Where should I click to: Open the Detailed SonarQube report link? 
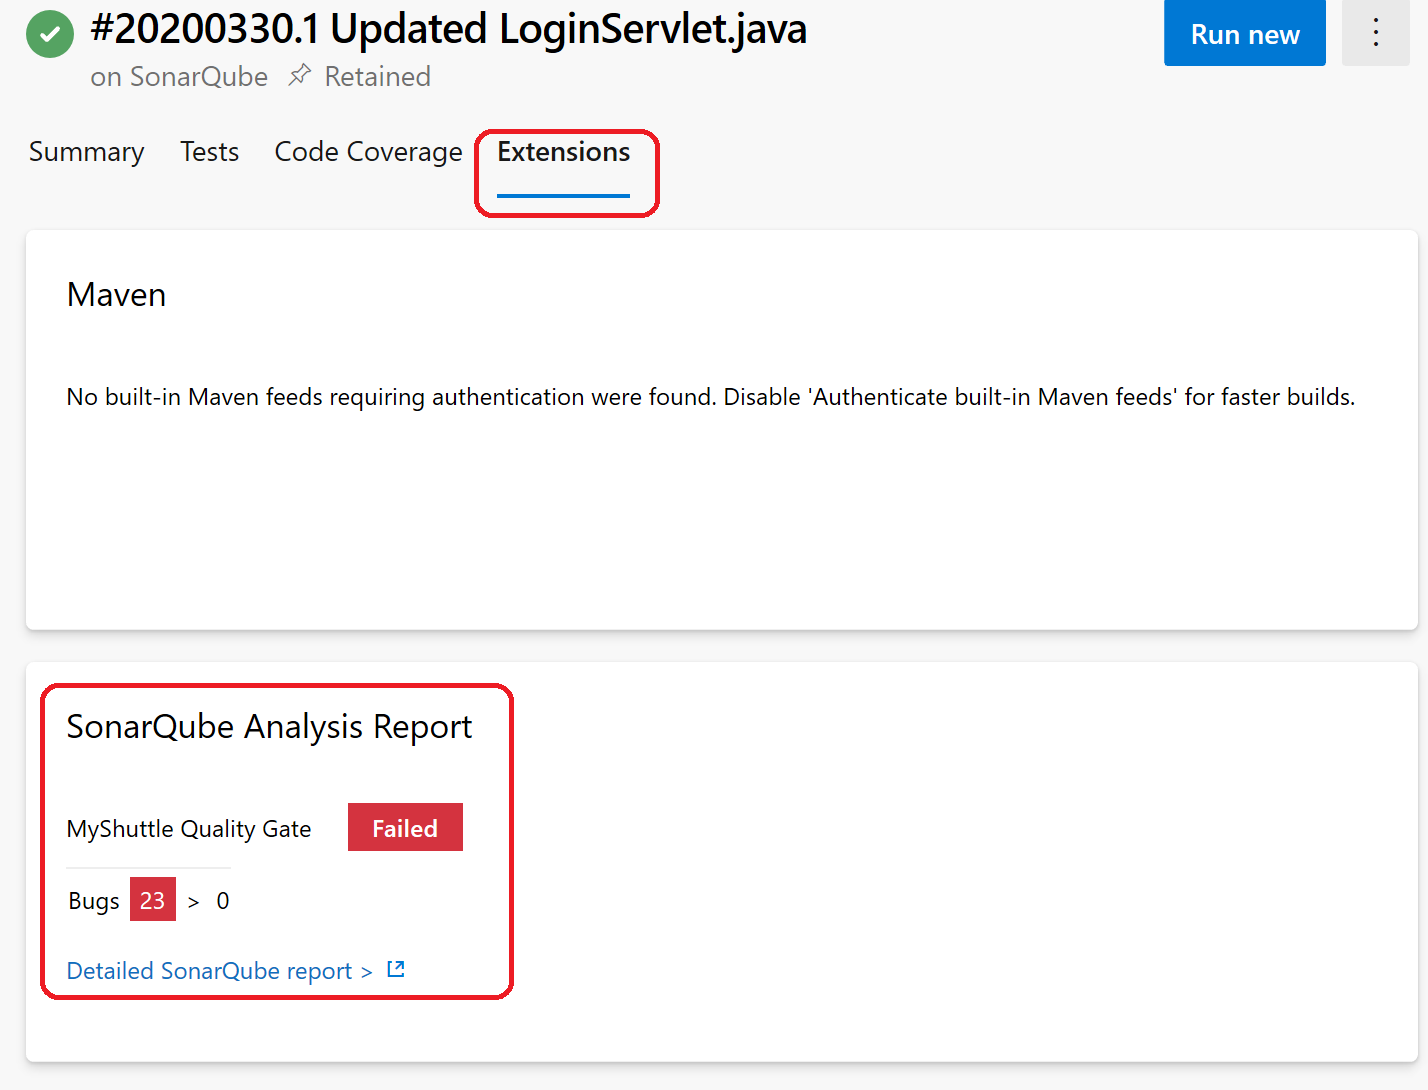point(219,971)
